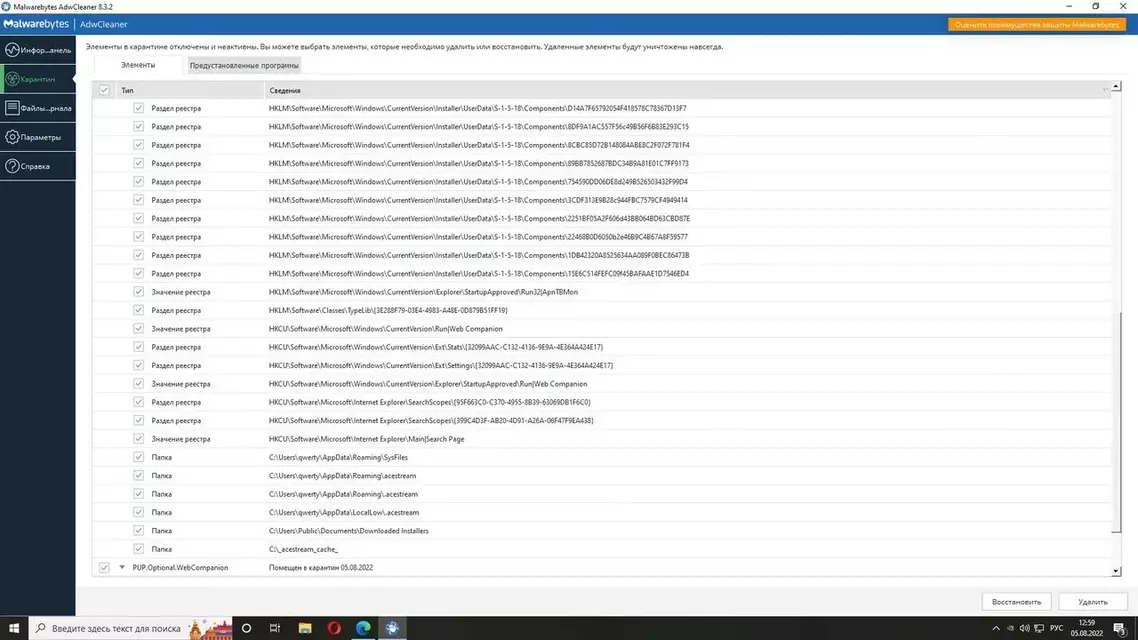Toggle checkbox for TypeLib registry key row

(139, 310)
